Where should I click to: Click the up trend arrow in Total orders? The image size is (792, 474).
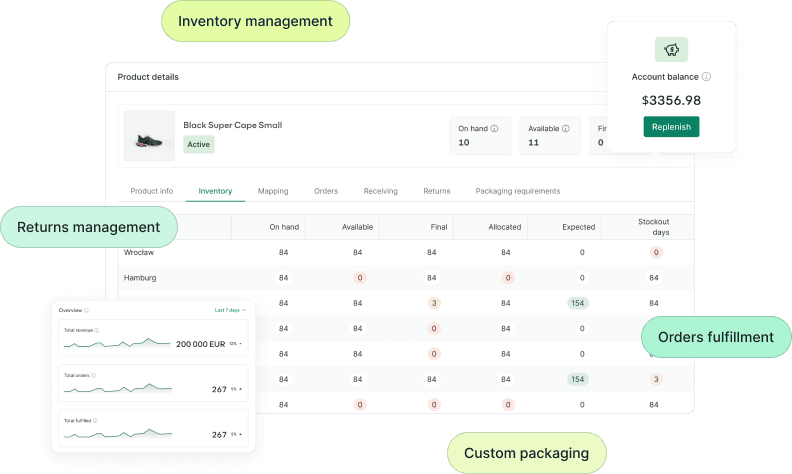pyautogui.click(x=240, y=389)
